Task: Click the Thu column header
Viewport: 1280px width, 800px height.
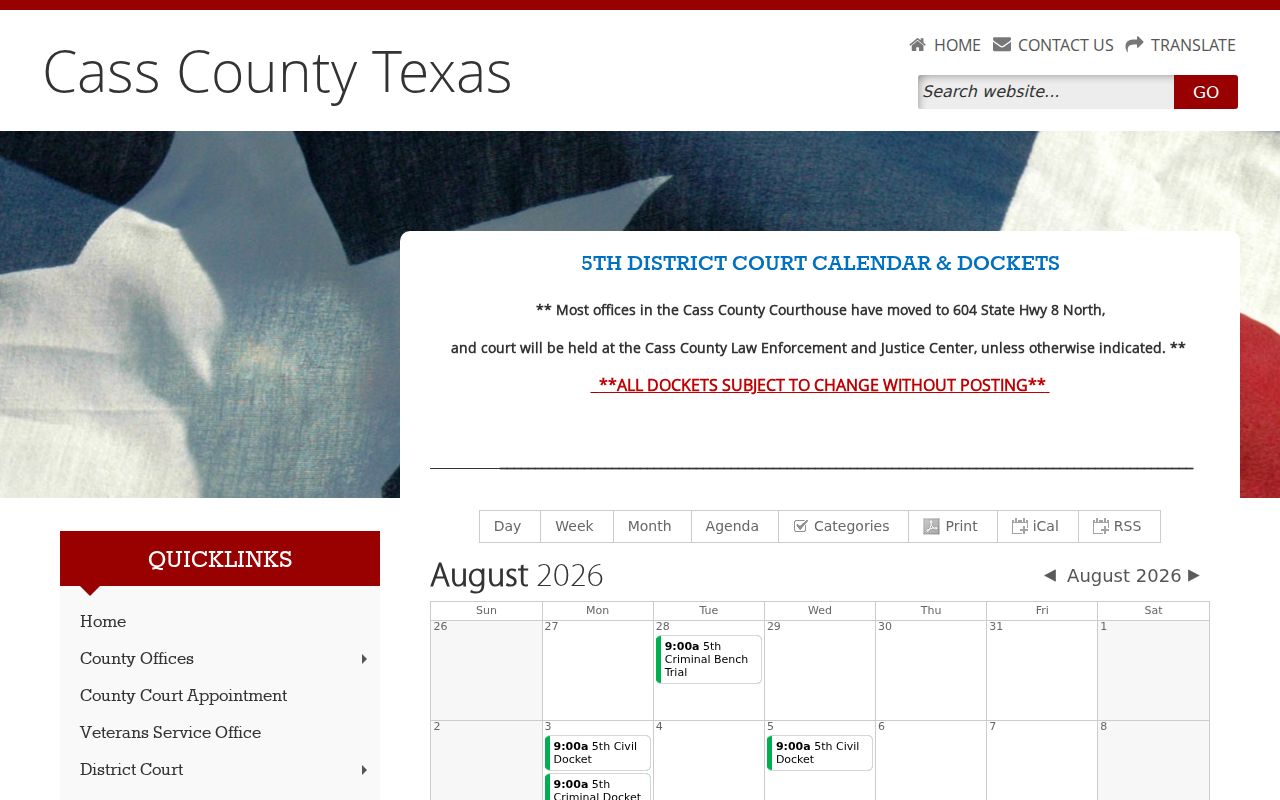Action: 931,610
